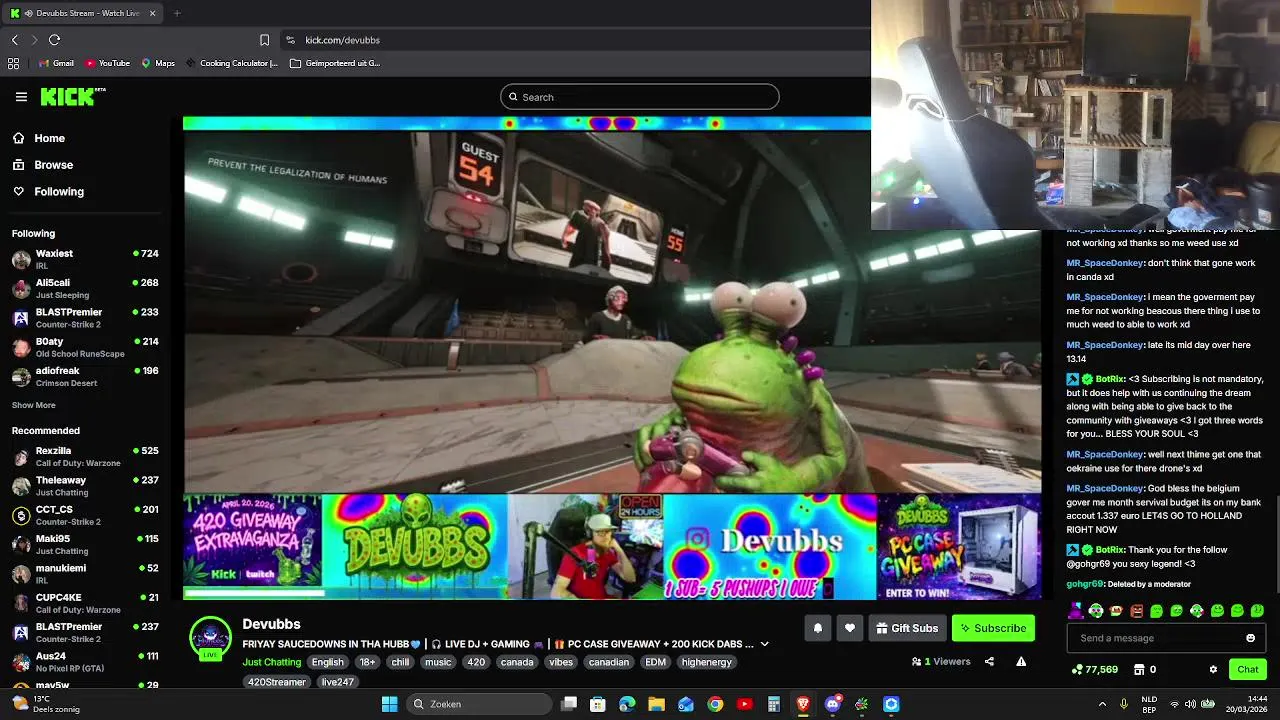Reload the current page
Screen dimensions: 1280x720
pos(54,40)
